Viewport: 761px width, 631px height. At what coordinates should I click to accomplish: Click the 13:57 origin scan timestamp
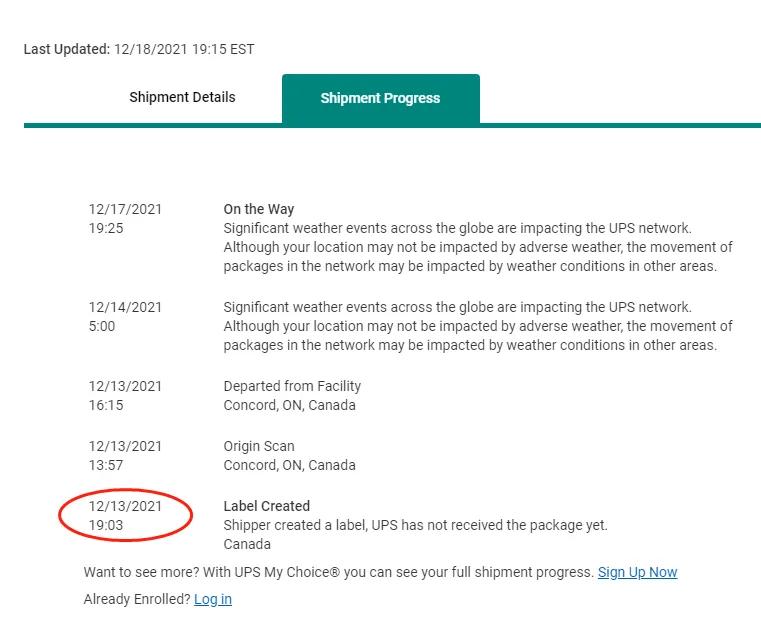coord(106,465)
